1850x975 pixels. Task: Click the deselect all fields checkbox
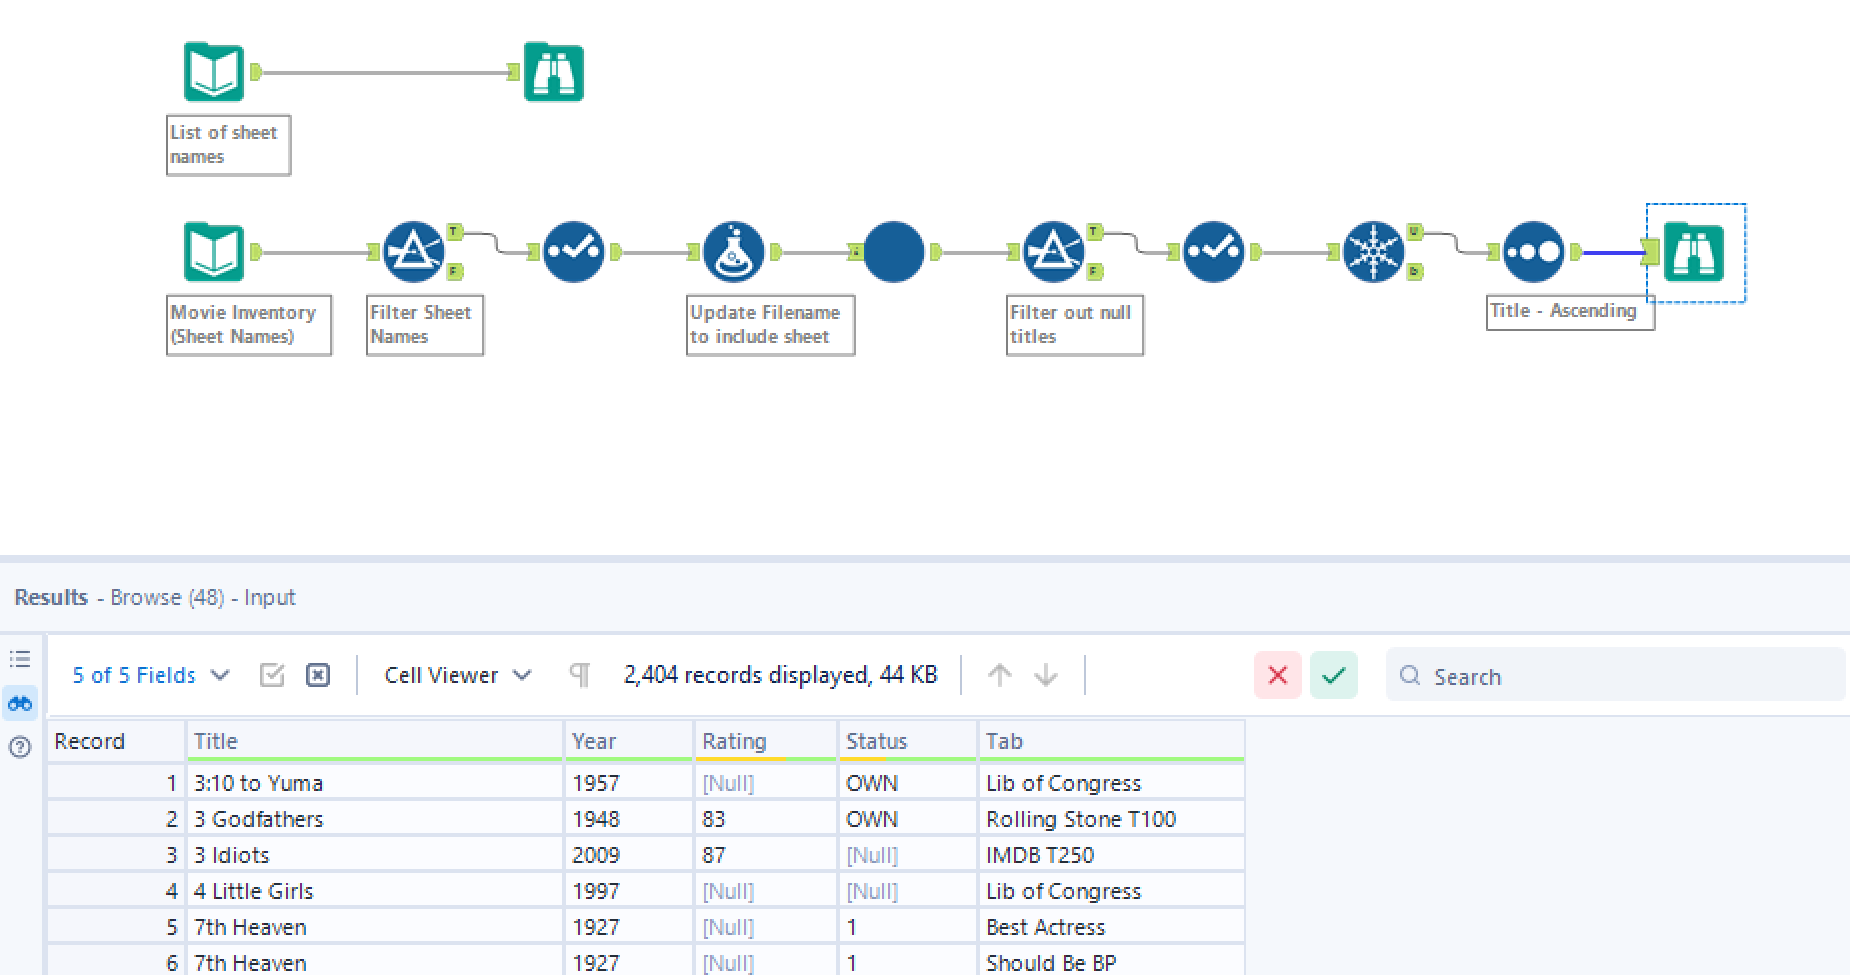point(318,675)
